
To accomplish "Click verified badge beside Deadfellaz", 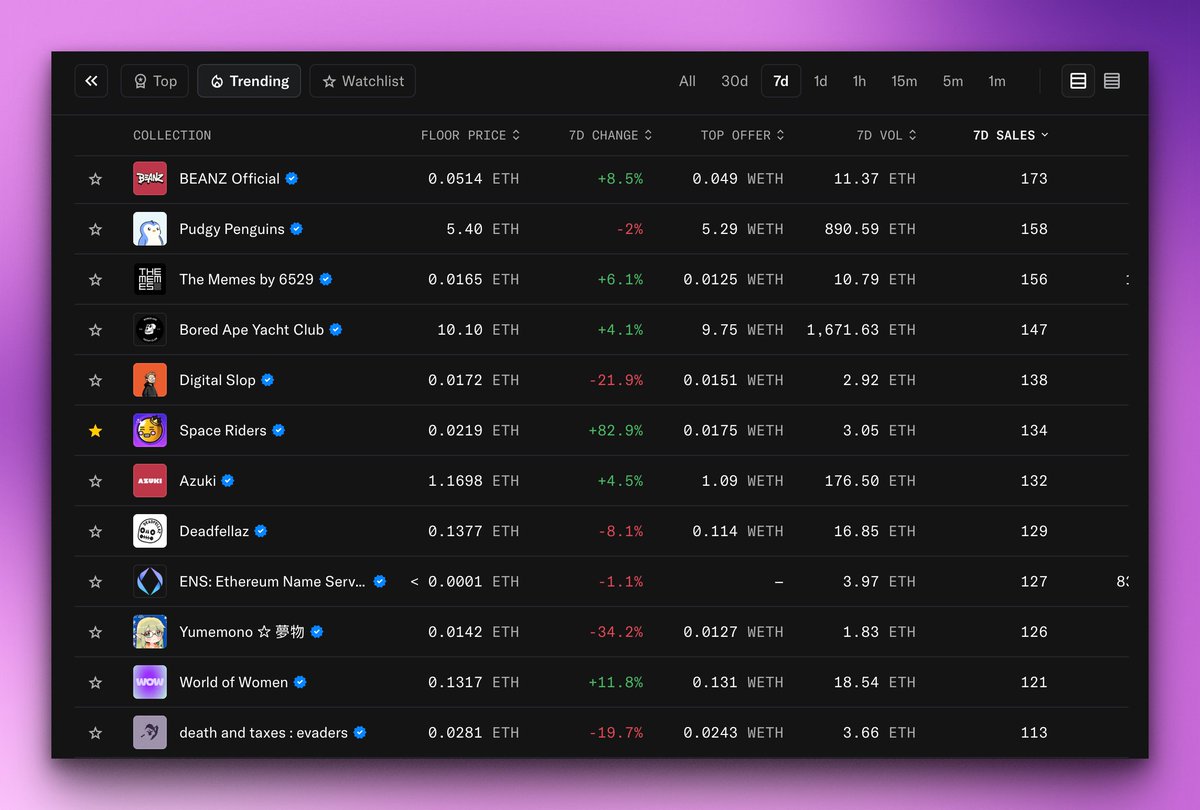I will (261, 531).
